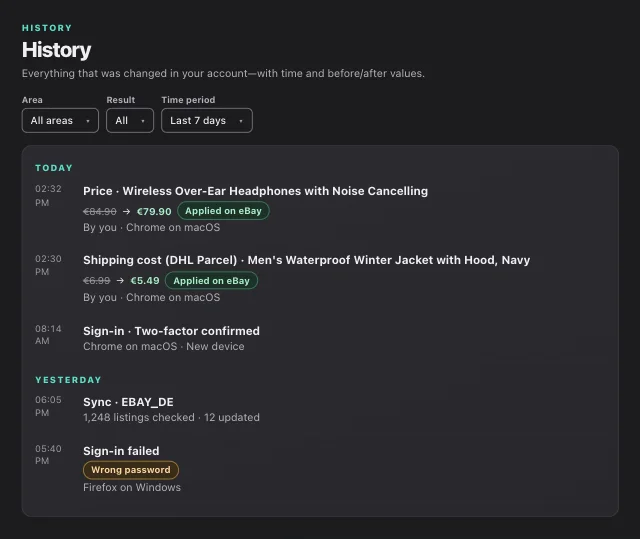The width and height of the screenshot is (640, 539).
Task: Click the 05:40 PM timestamp
Action: [x=48, y=455]
